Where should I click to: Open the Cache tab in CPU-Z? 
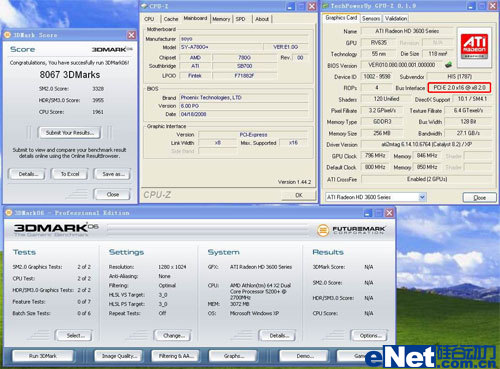coord(171,19)
